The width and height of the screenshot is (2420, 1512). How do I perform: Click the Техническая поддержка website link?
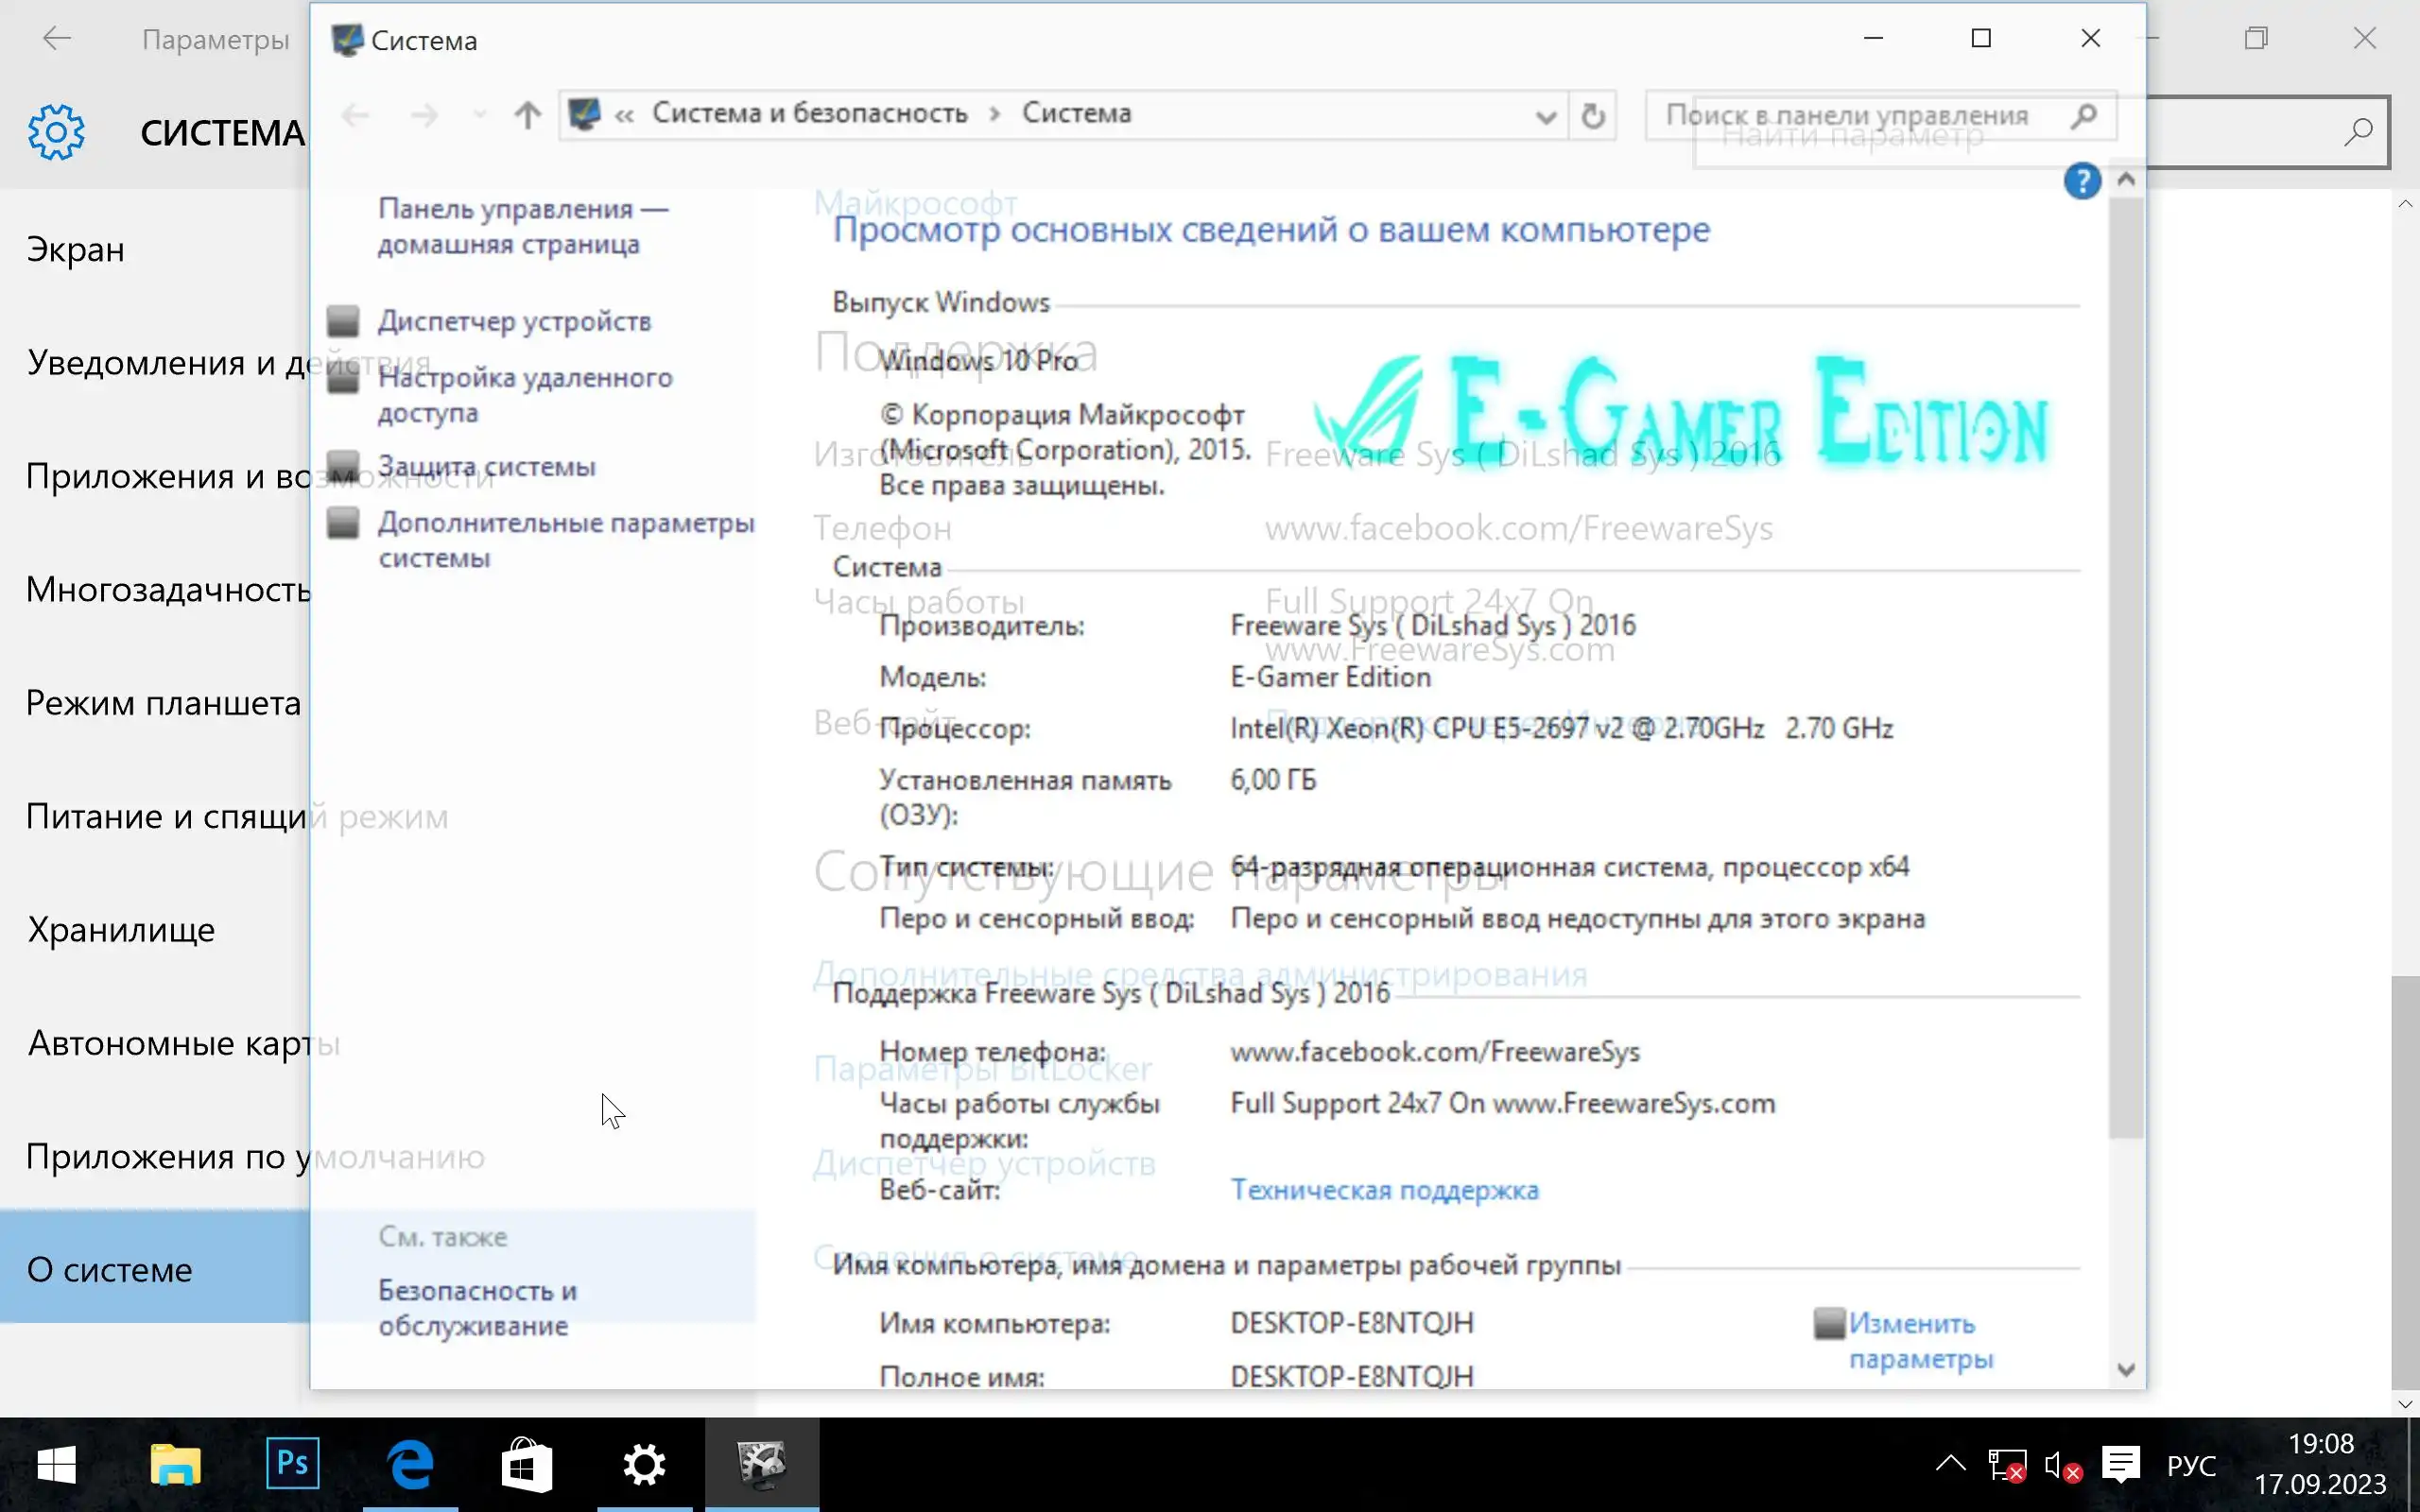coord(1384,1189)
